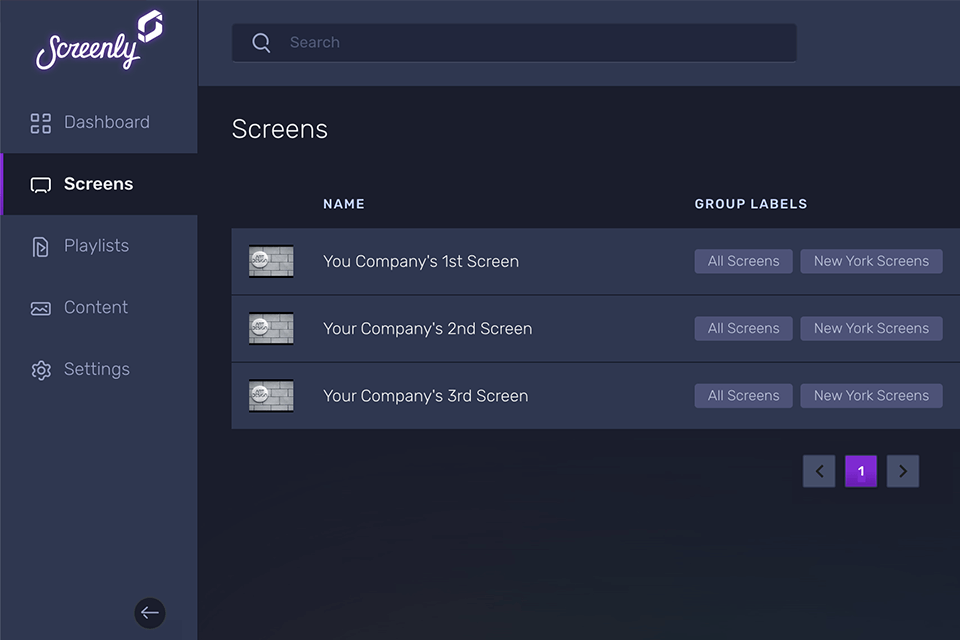Open "Your Company's 3rd Screen" row name

[426, 396]
